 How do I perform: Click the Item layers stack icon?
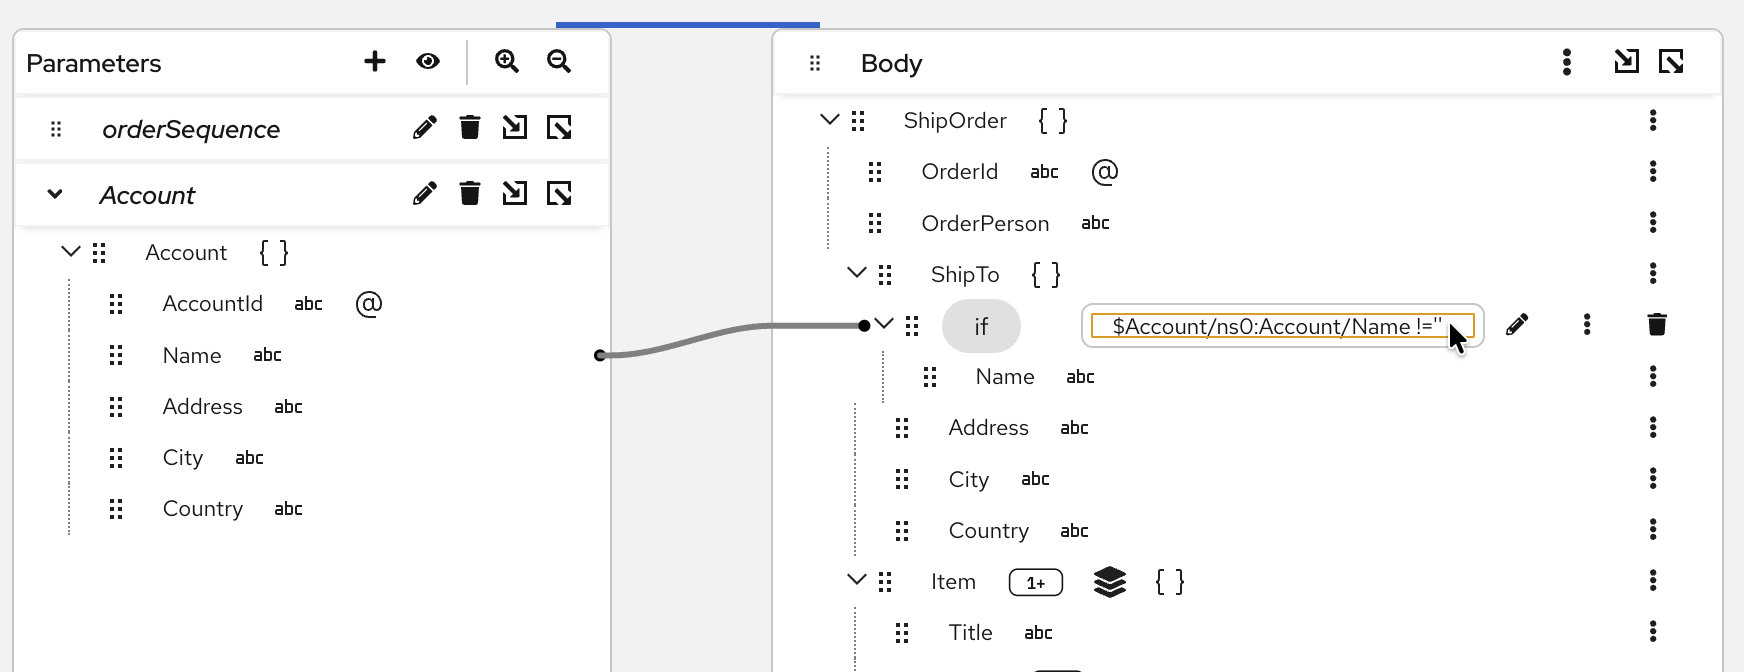pyautogui.click(x=1109, y=582)
